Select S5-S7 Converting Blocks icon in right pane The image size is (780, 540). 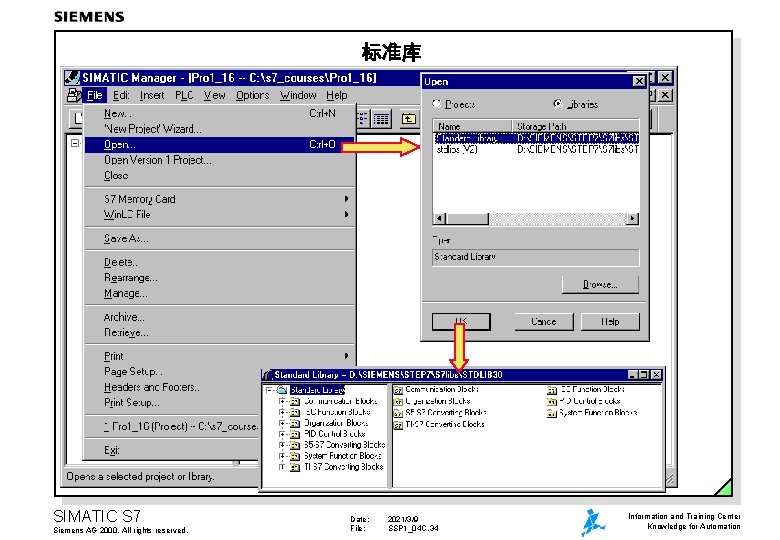tap(398, 413)
